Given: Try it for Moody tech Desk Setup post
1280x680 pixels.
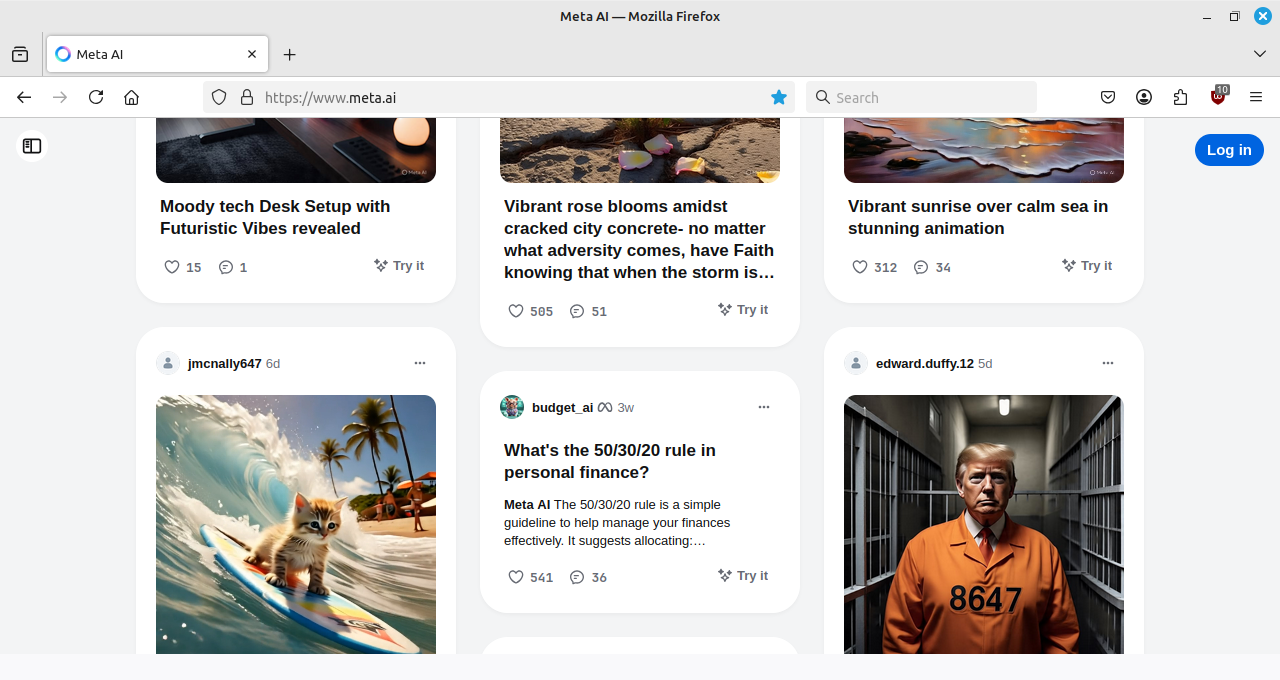Looking at the screenshot, I should pos(399,266).
